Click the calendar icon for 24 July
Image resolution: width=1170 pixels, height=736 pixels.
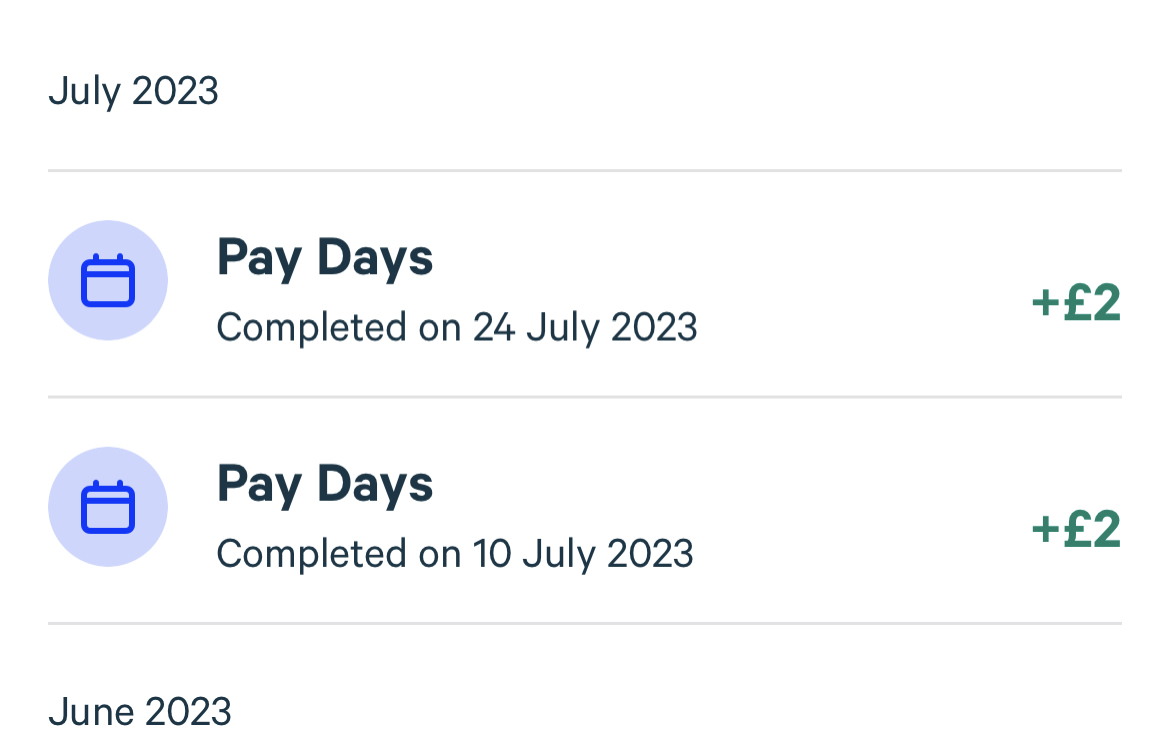108,280
